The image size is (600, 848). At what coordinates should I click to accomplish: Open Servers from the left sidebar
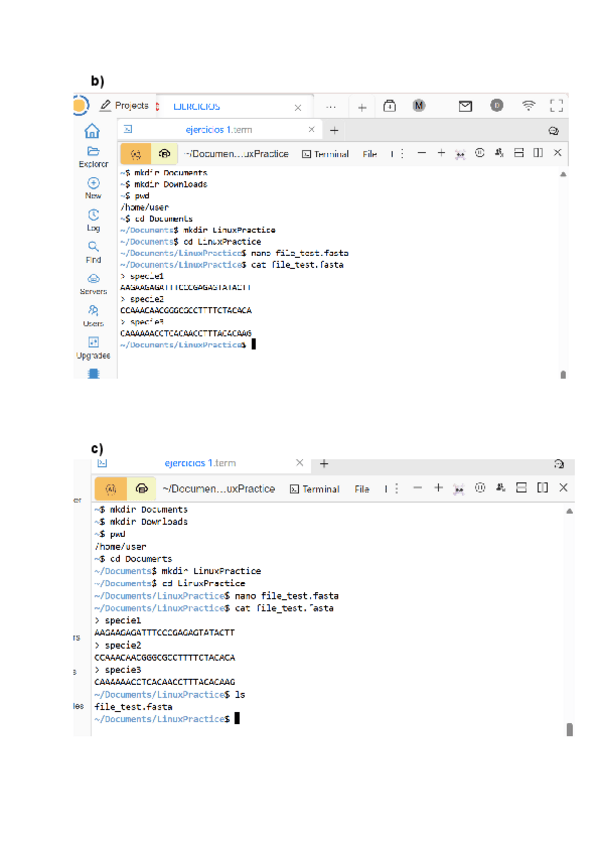point(92,280)
